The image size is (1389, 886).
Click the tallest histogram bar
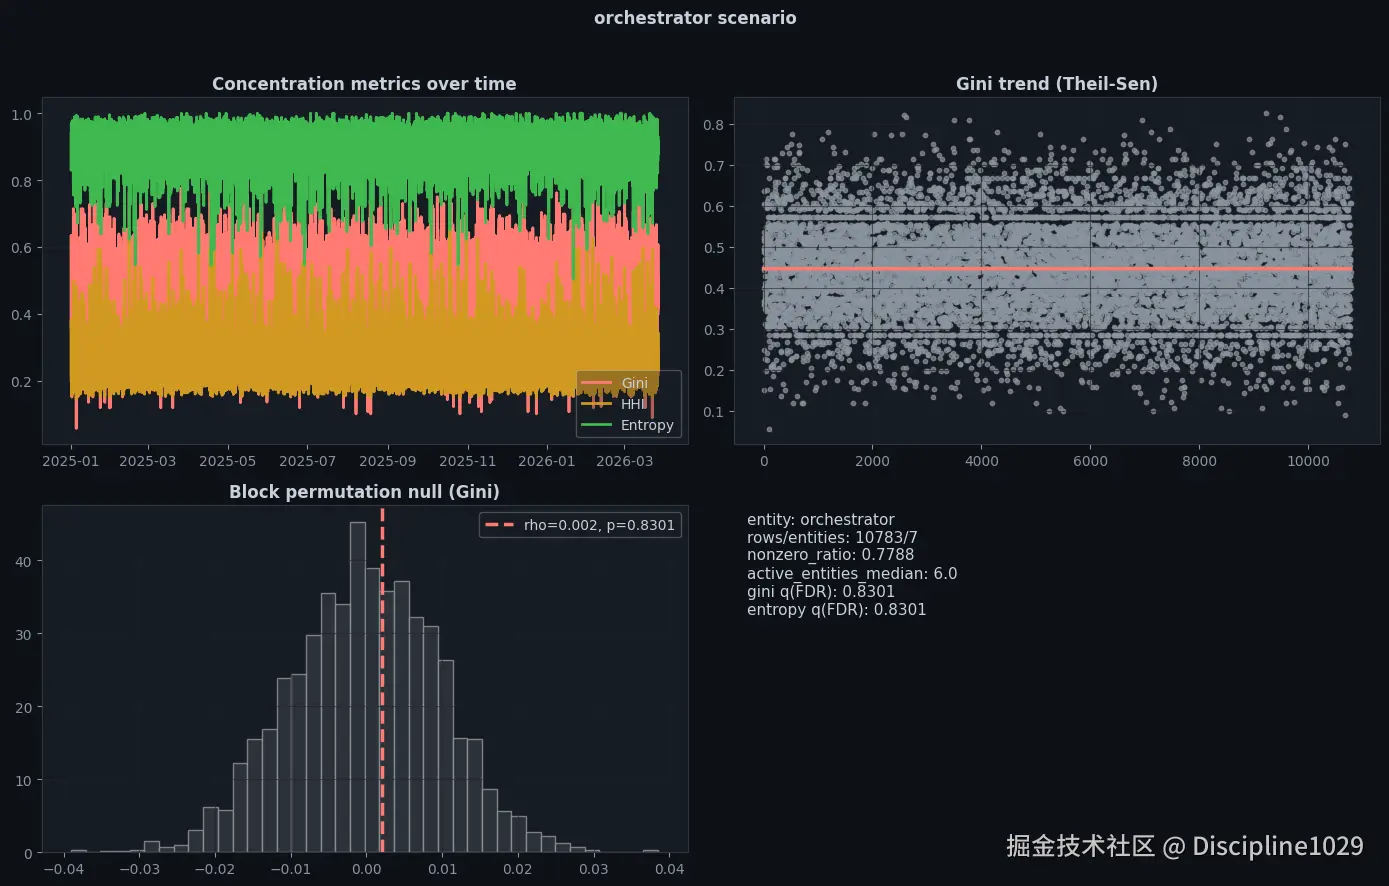[358, 687]
